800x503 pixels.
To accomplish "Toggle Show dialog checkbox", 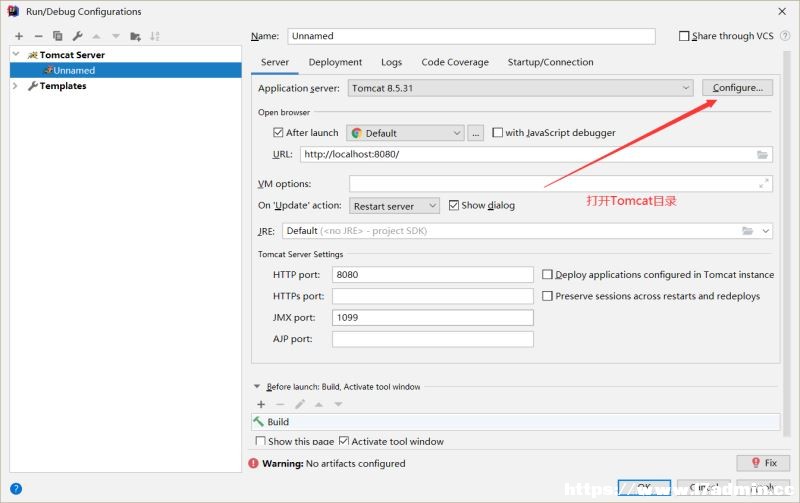I will coord(454,205).
